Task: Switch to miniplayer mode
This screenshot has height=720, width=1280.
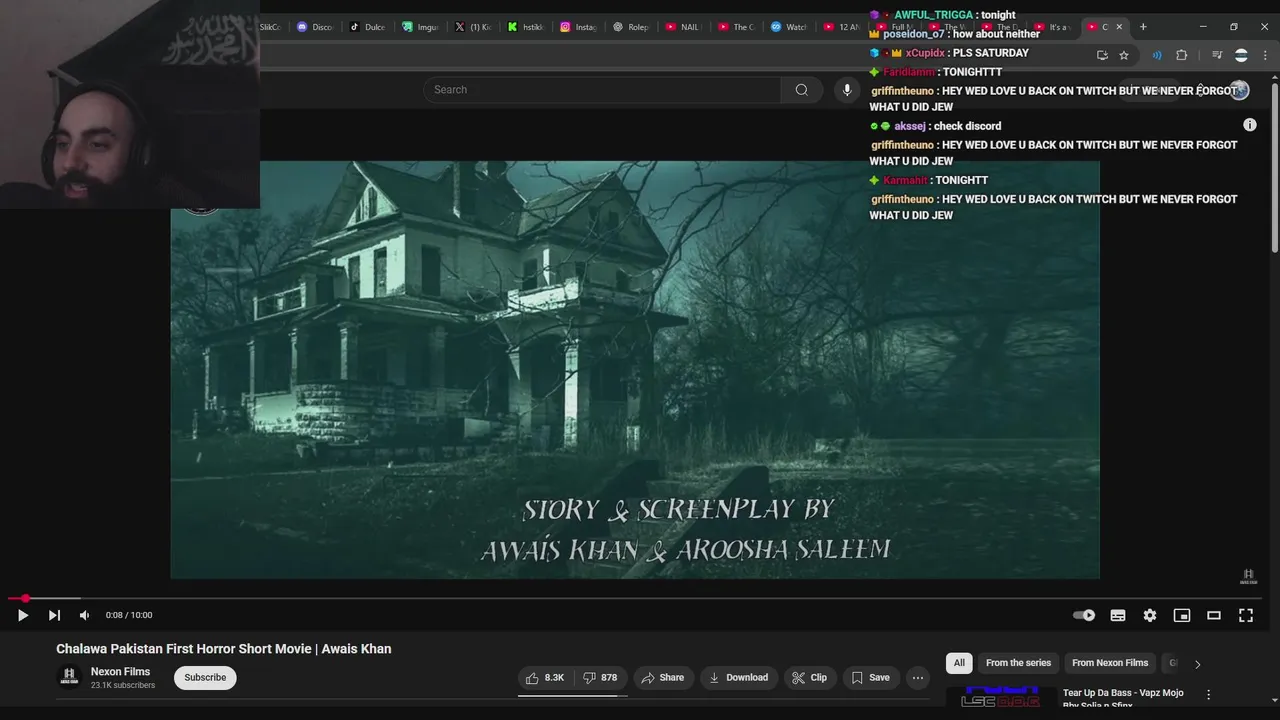Action: [x=1182, y=615]
